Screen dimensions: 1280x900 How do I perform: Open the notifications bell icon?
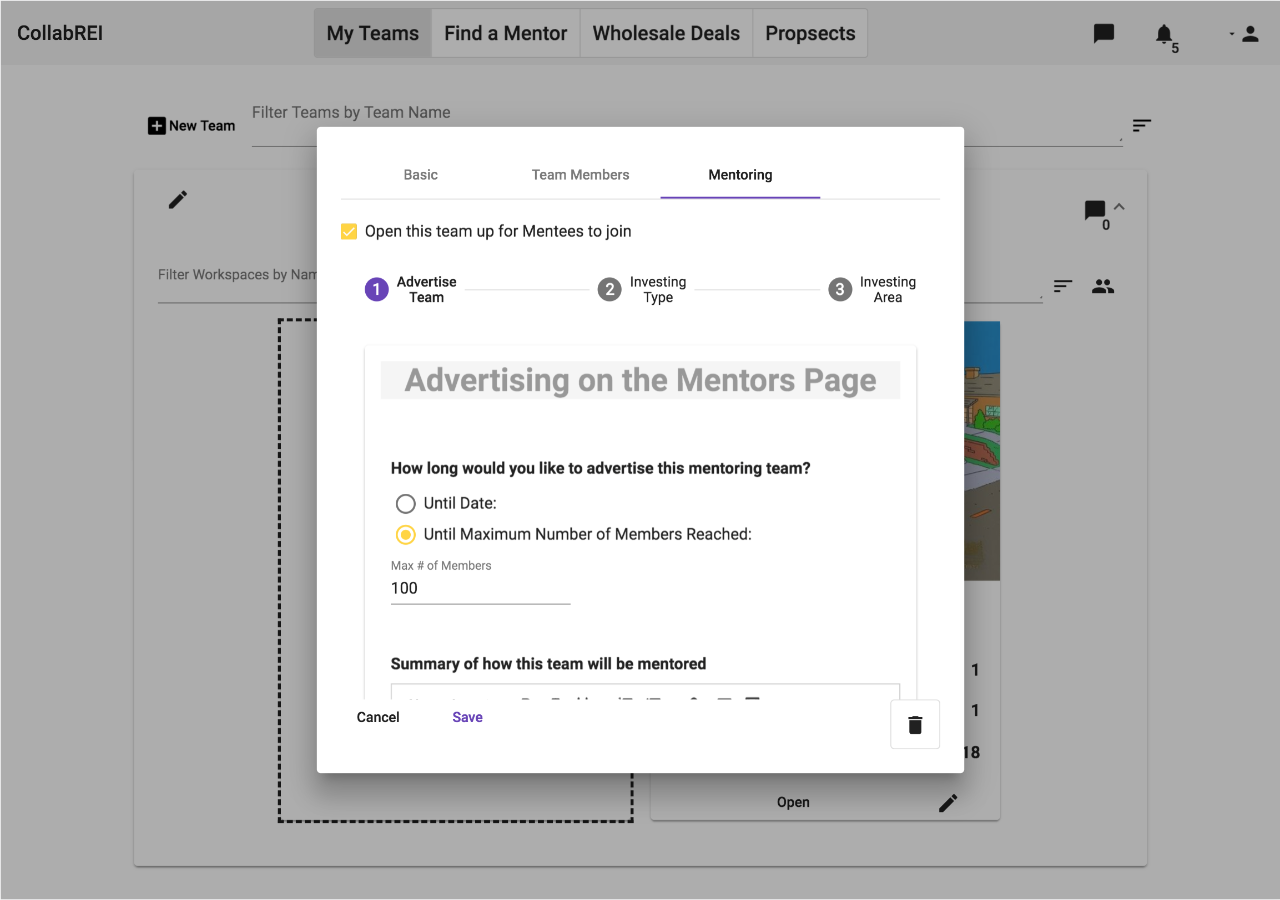point(1164,34)
